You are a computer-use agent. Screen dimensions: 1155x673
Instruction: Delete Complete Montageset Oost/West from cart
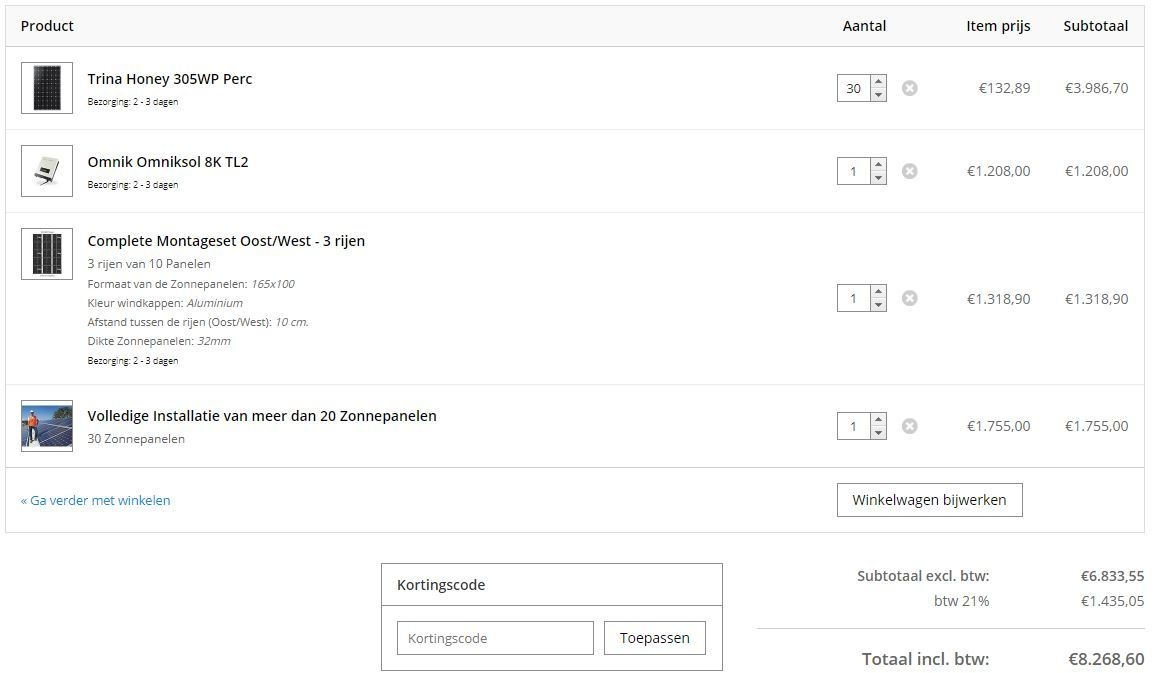[909, 298]
